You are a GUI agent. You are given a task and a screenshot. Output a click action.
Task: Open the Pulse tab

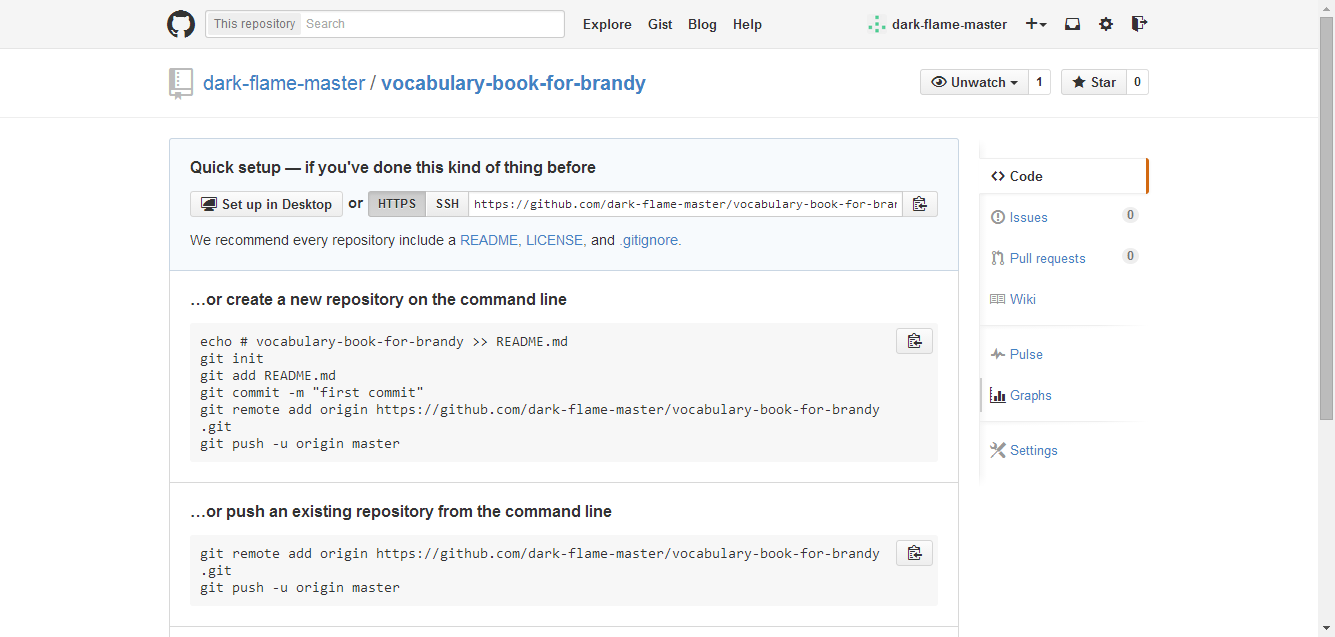pos(1064,354)
